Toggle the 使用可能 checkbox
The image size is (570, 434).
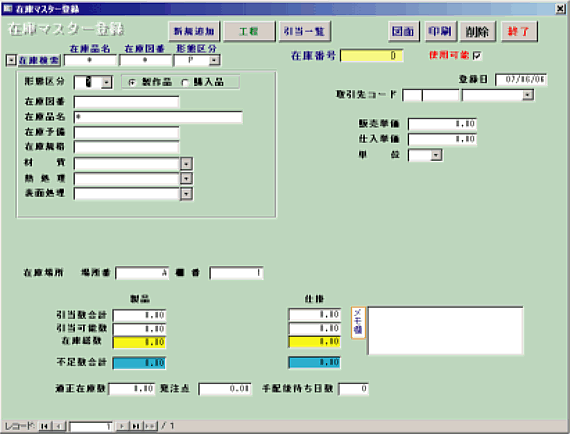pyautogui.click(x=477, y=55)
